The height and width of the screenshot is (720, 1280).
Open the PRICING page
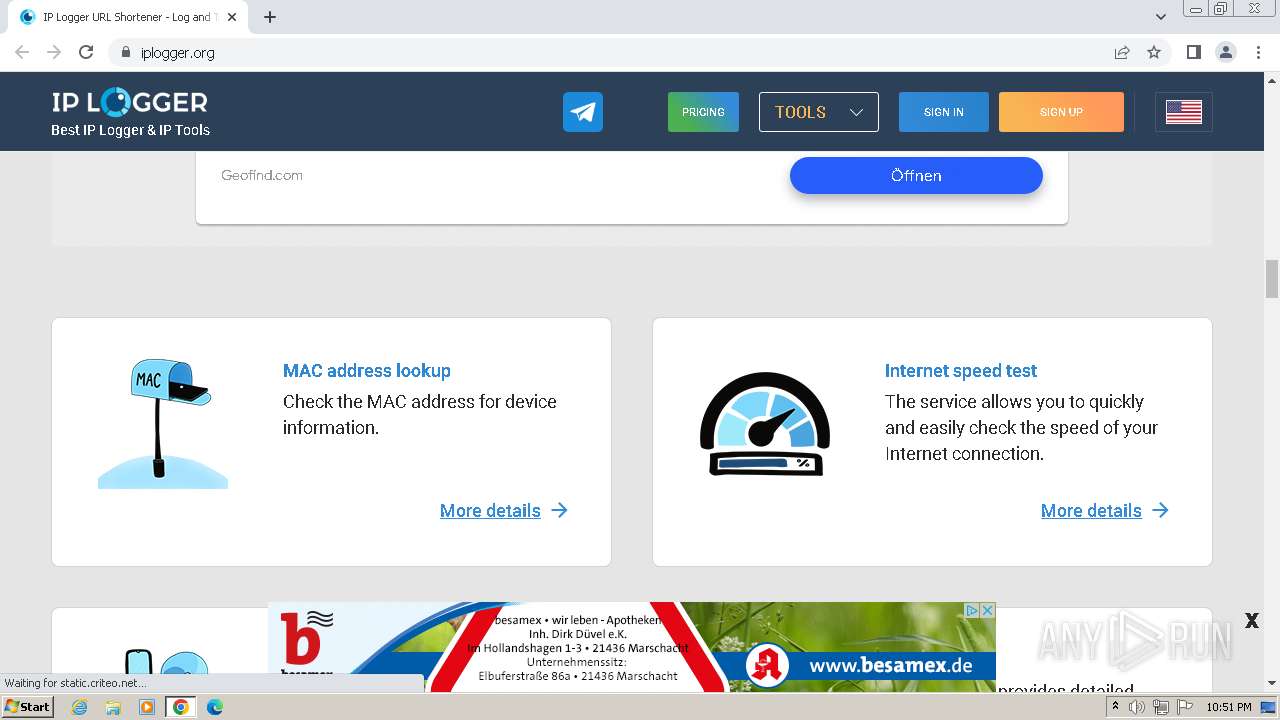(x=703, y=112)
